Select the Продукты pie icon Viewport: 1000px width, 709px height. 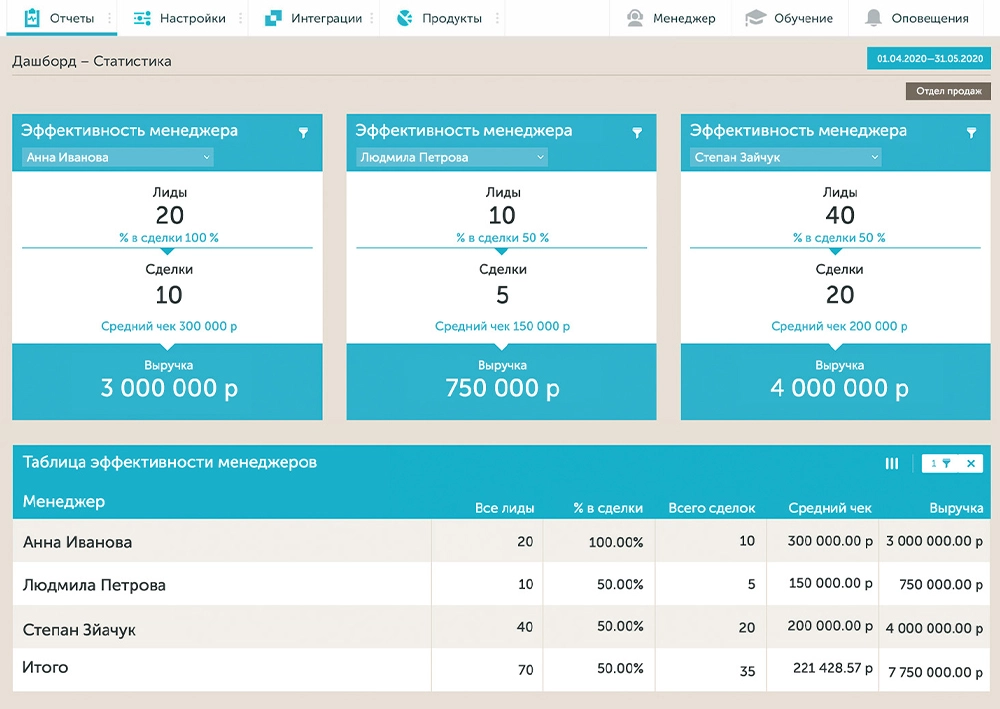[x=403, y=17]
